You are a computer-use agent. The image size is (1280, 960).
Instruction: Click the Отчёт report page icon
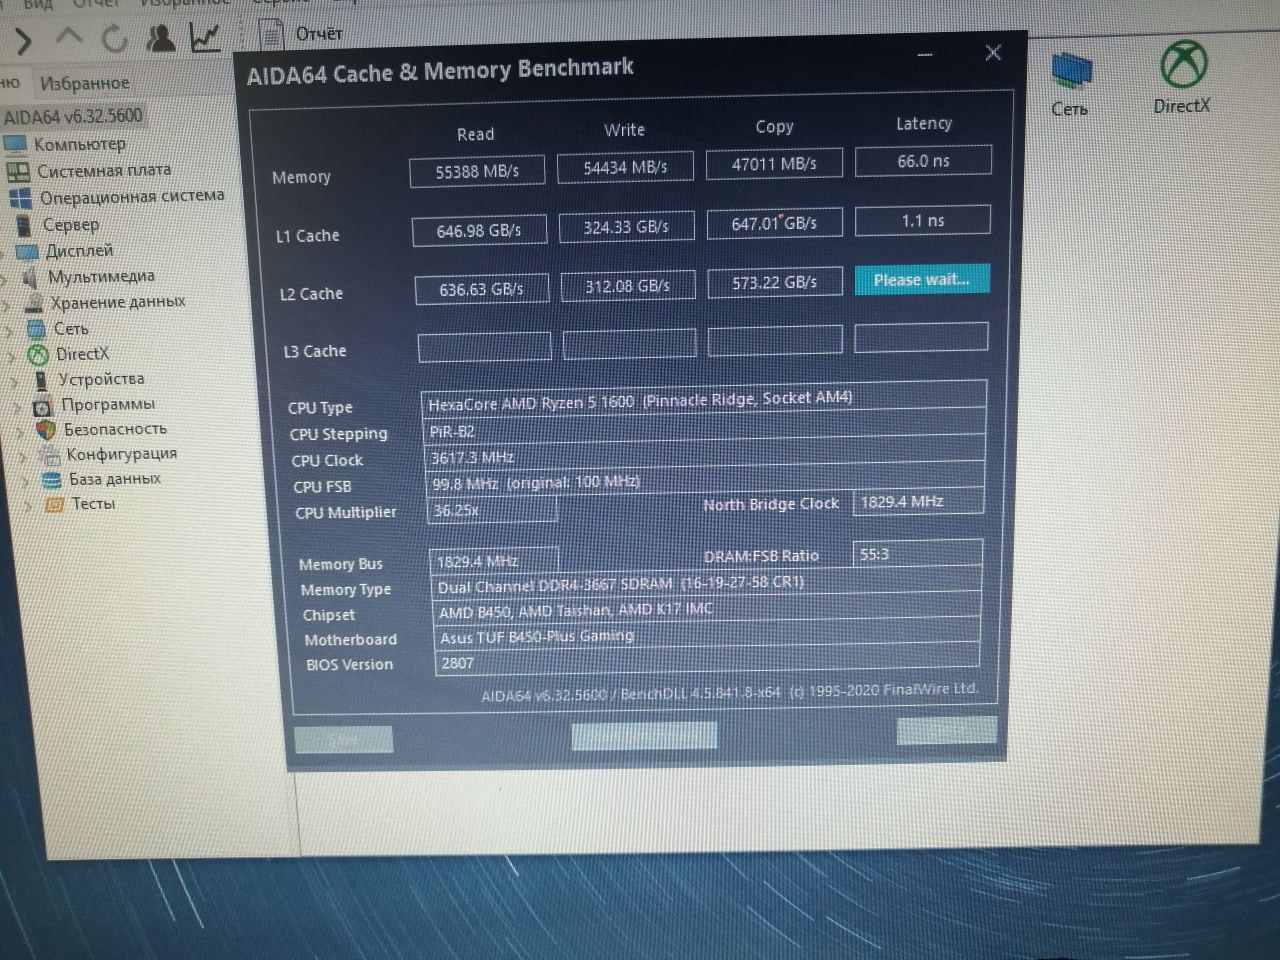[270, 34]
